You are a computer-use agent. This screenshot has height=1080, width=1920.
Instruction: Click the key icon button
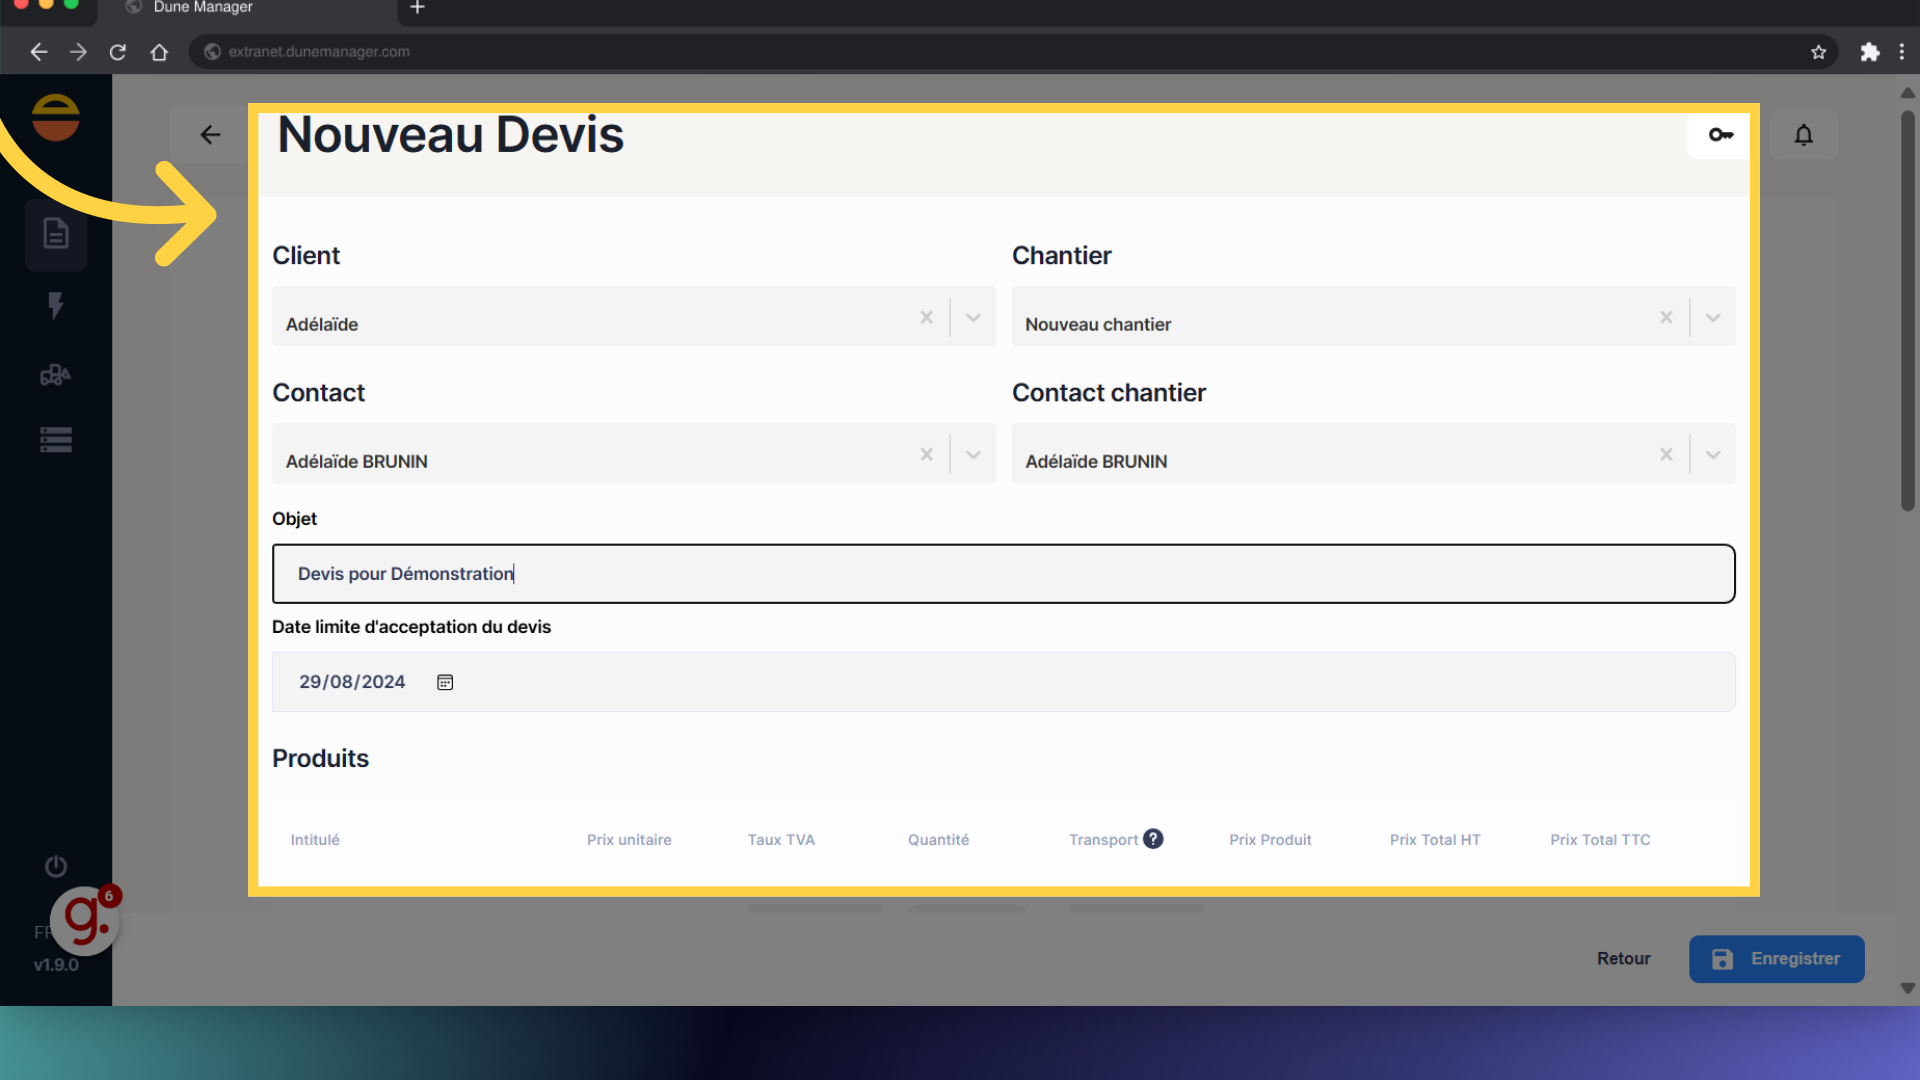click(1720, 135)
